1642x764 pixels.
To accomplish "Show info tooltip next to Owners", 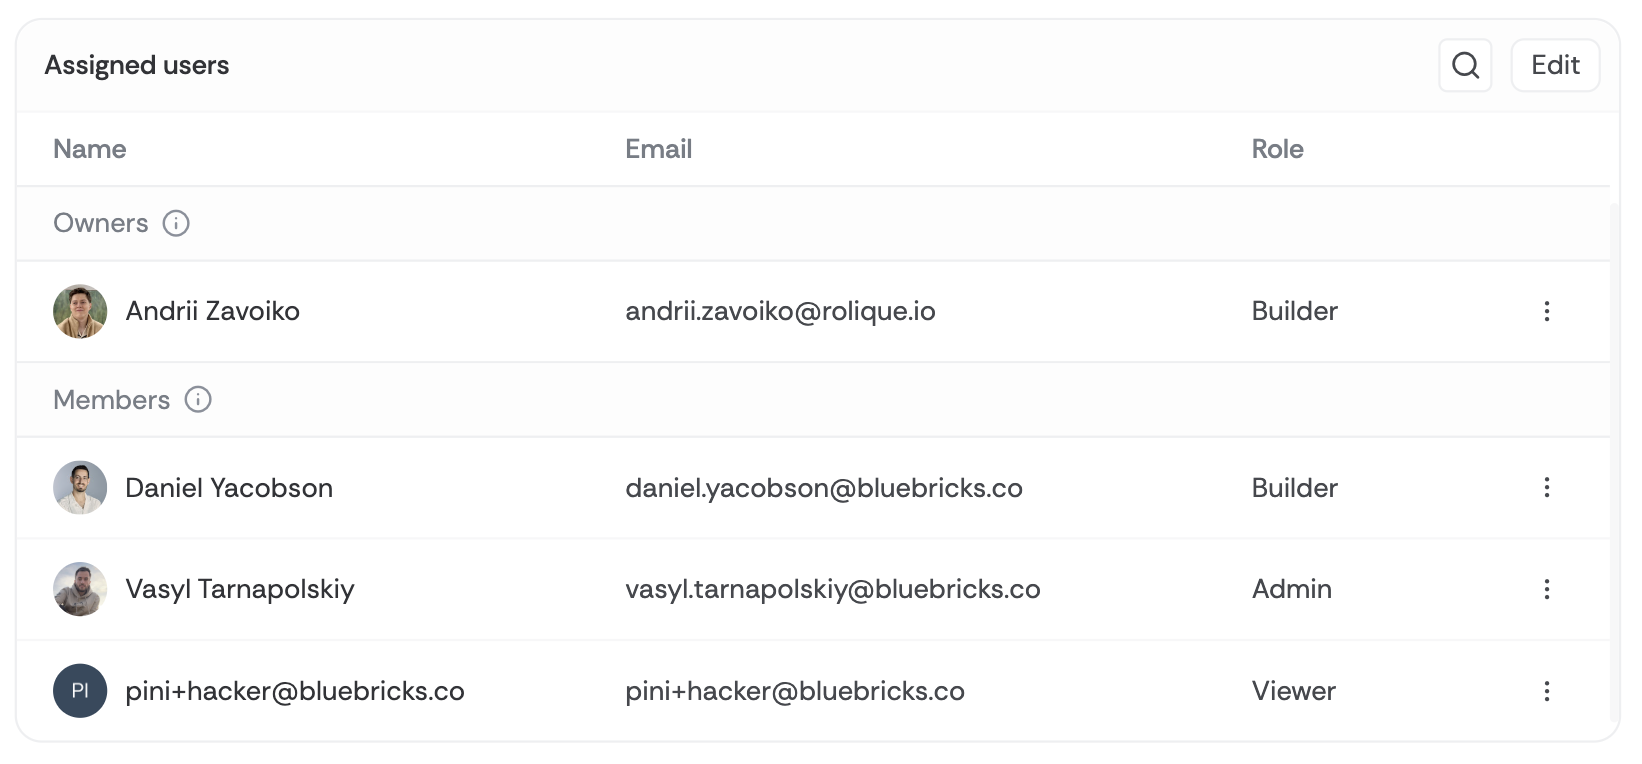I will pyautogui.click(x=176, y=223).
